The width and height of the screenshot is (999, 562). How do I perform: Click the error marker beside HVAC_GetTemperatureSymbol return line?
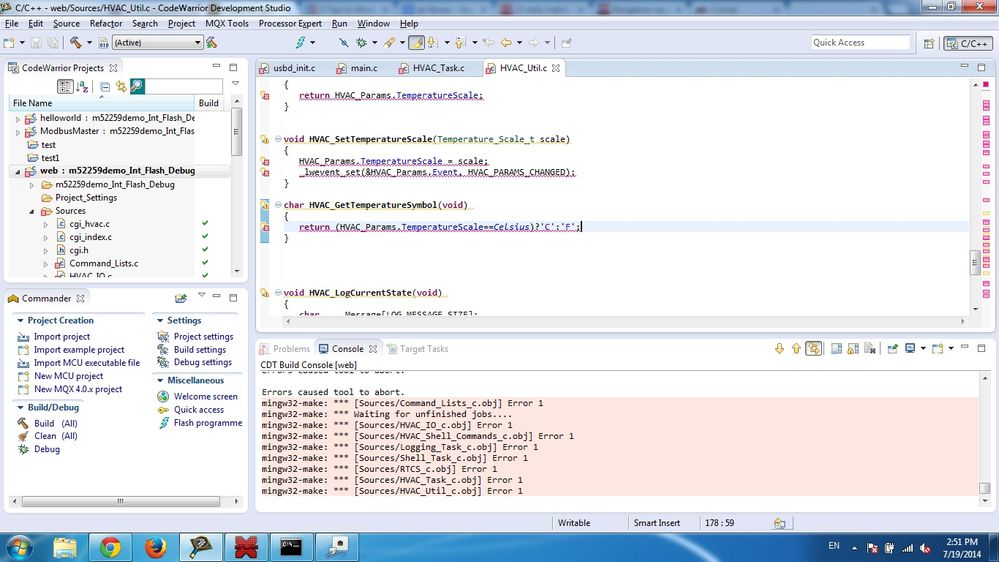tap(264, 227)
